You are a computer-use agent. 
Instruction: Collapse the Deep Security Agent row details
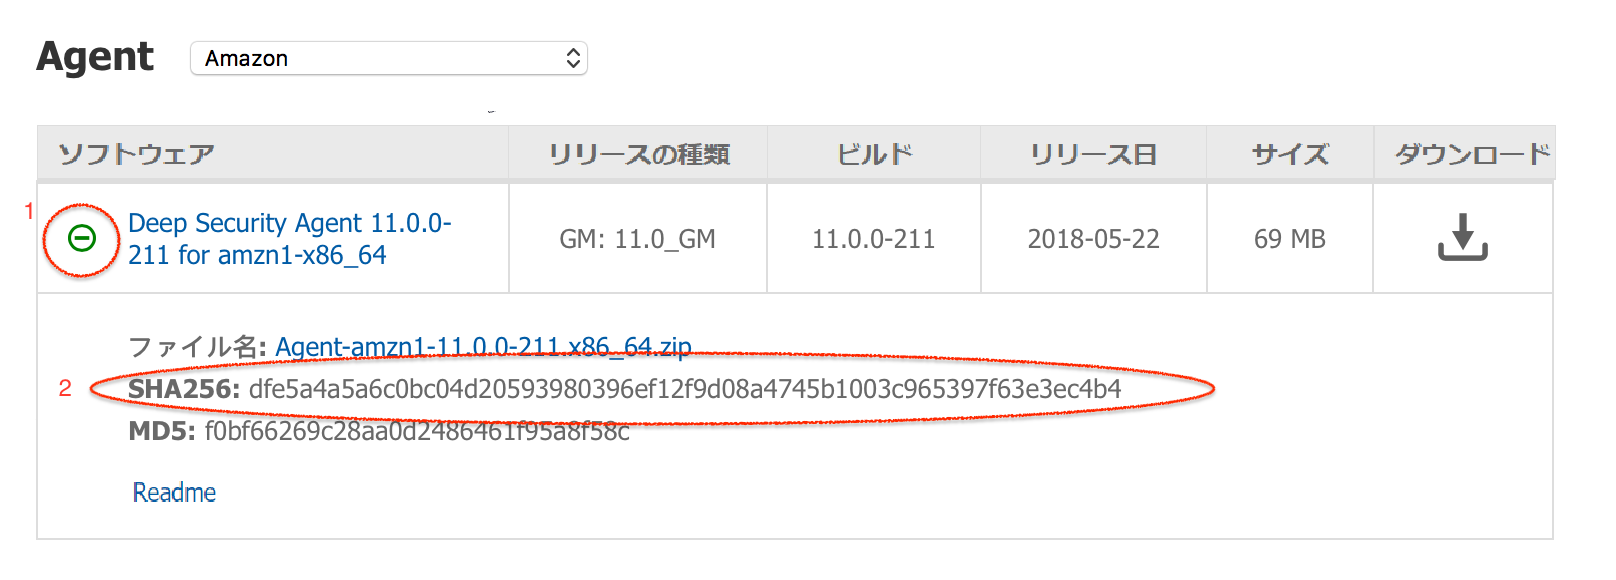pyautogui.click(x=82, y=238)
